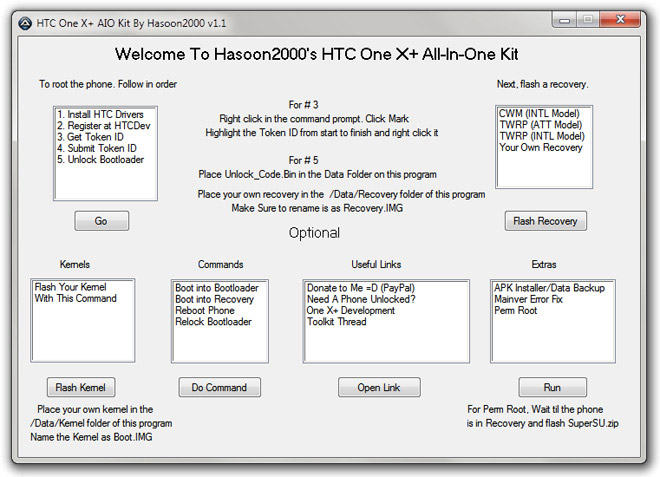The image size is (660, 477).
Task: Pick 'TWRP (INTL Model)' recovery
Action: pyautogui.click(x=542, y=136)
